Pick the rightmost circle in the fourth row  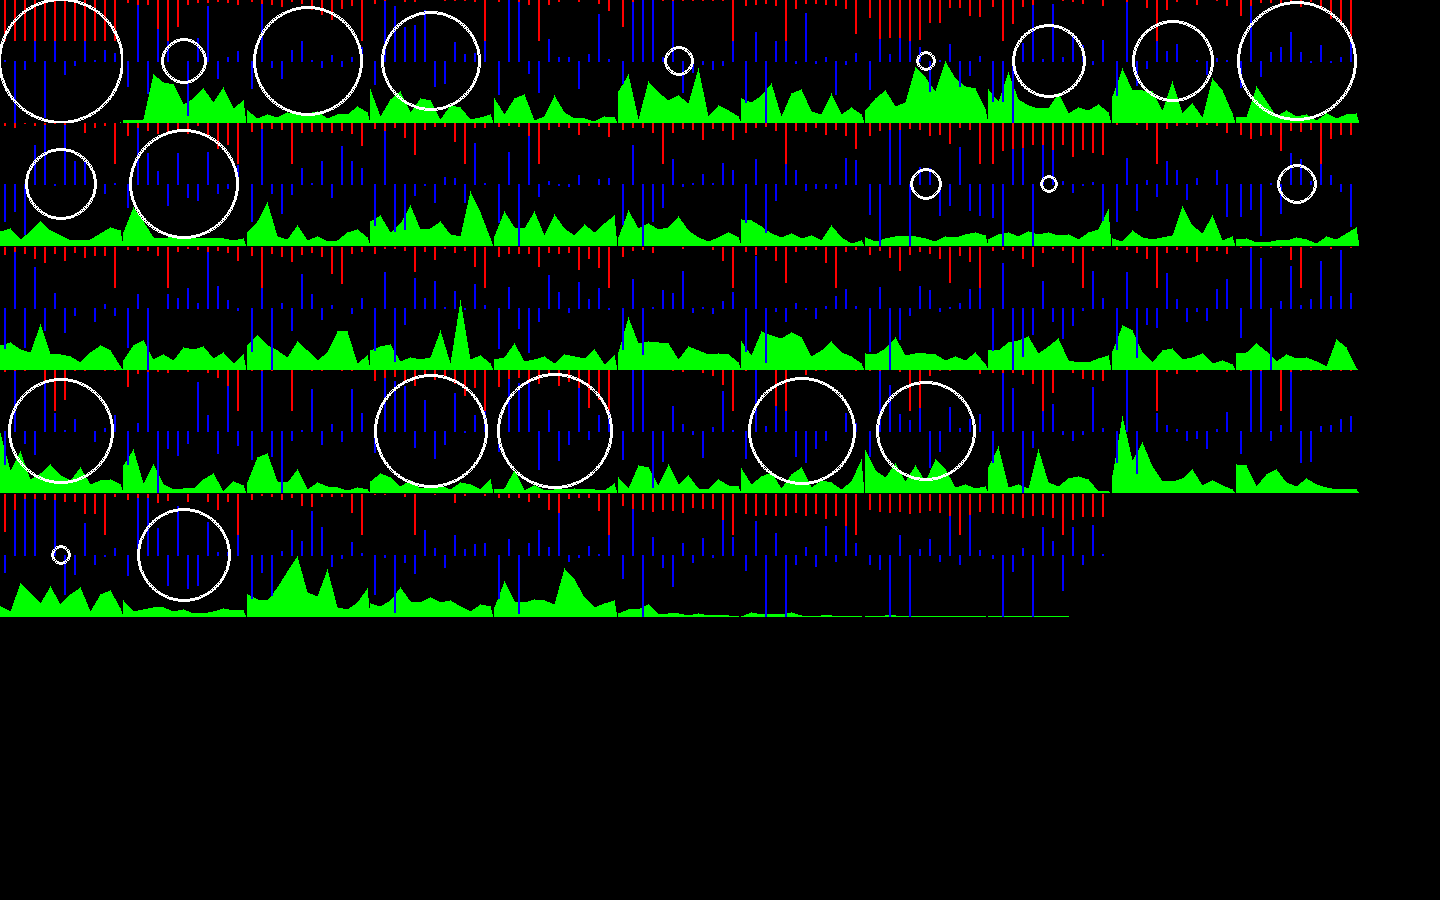(926, 431)
